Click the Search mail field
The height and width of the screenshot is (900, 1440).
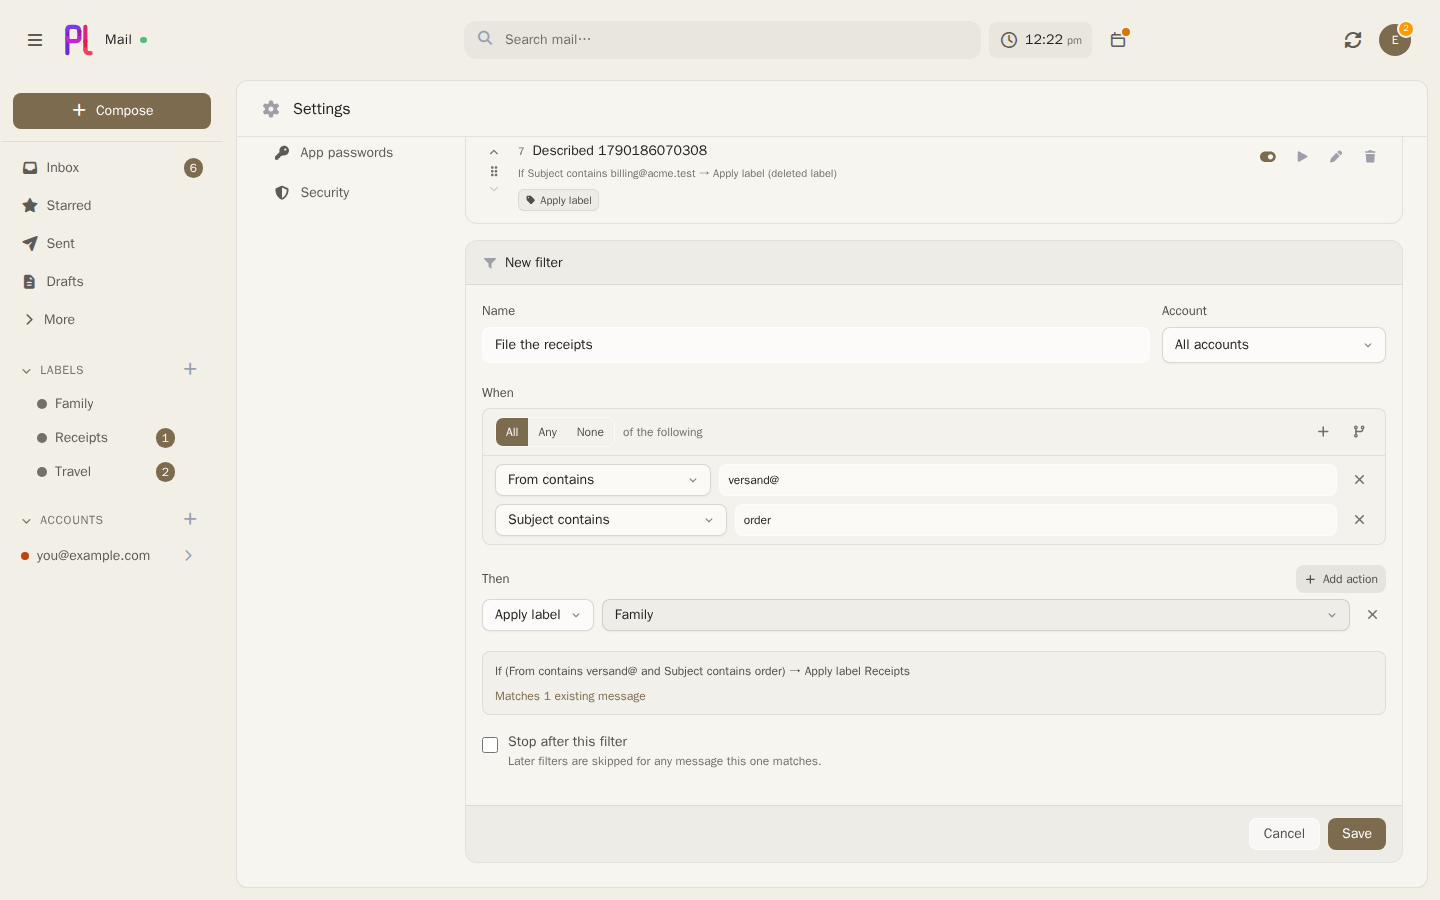[x=722, y=40]
